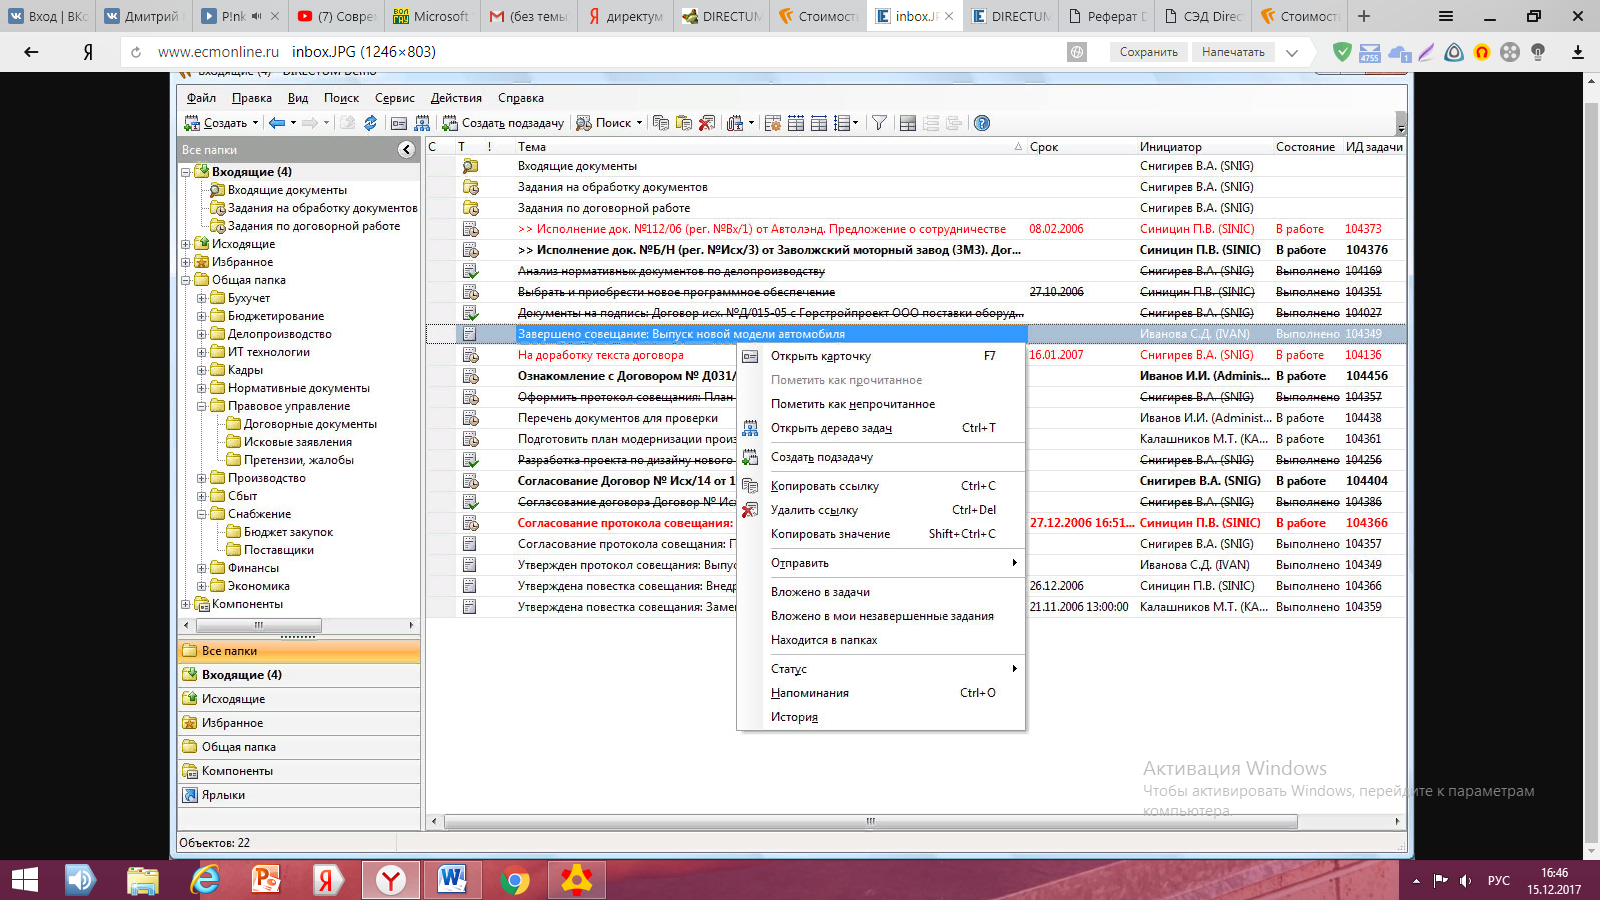Click the blue Back arrow in toolbar
1600x900 pixels.
pyautogui.click(x=277, y=123)
